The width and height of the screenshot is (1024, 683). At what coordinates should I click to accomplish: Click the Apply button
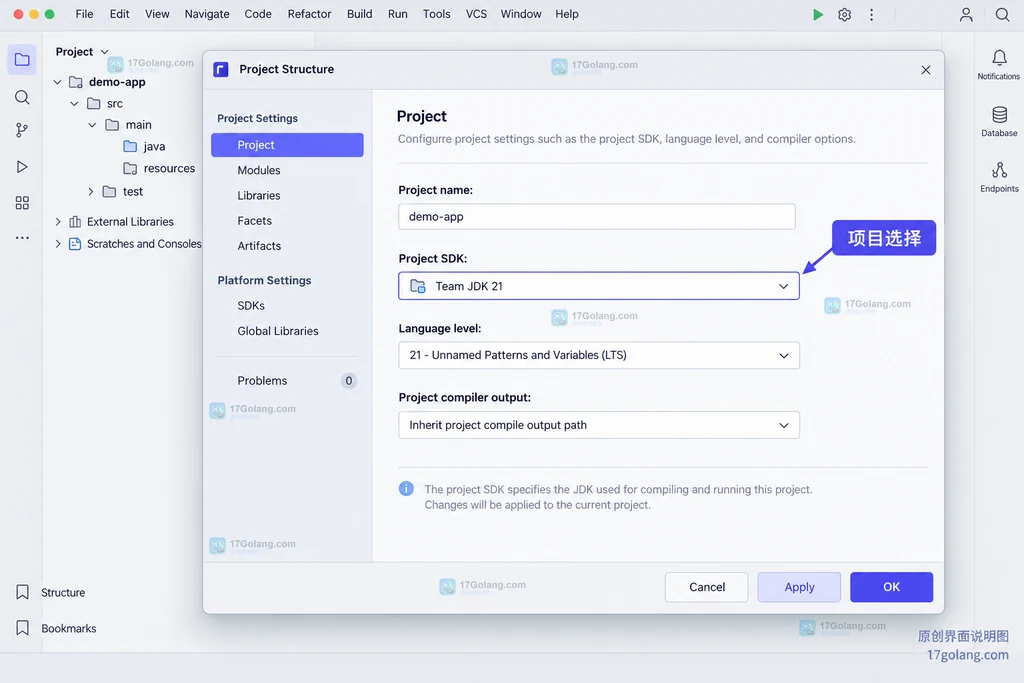pos(799,587)
